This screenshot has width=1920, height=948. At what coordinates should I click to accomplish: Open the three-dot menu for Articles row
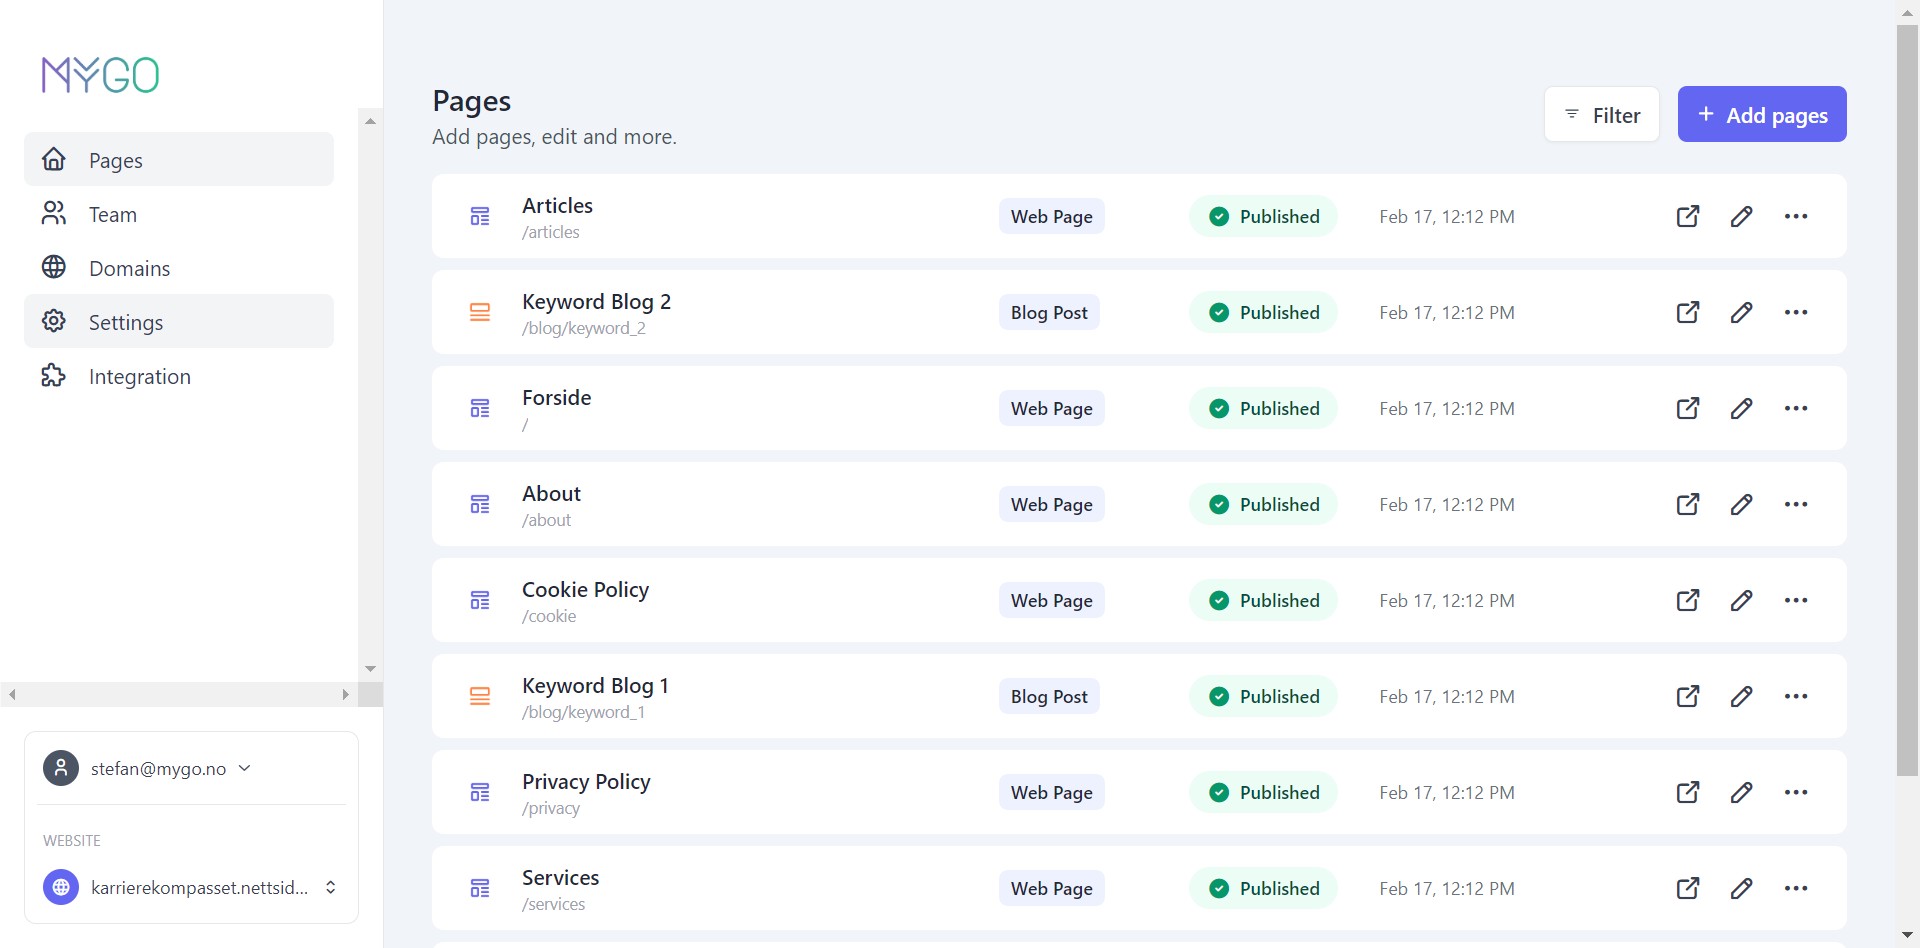[1795, 216]
